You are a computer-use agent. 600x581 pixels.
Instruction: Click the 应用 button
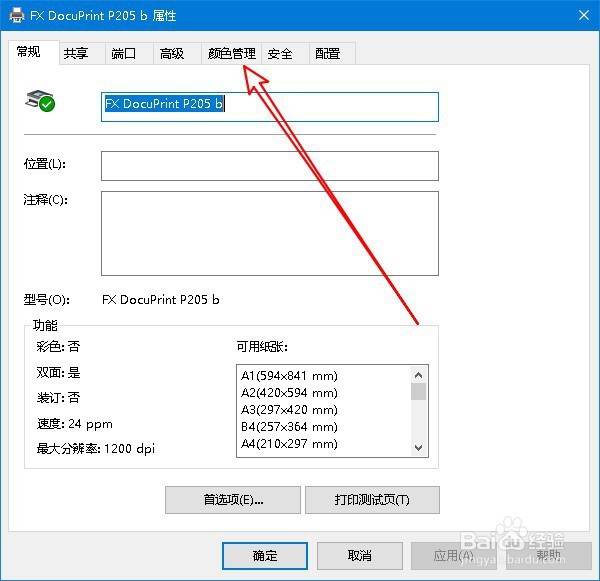454,556
